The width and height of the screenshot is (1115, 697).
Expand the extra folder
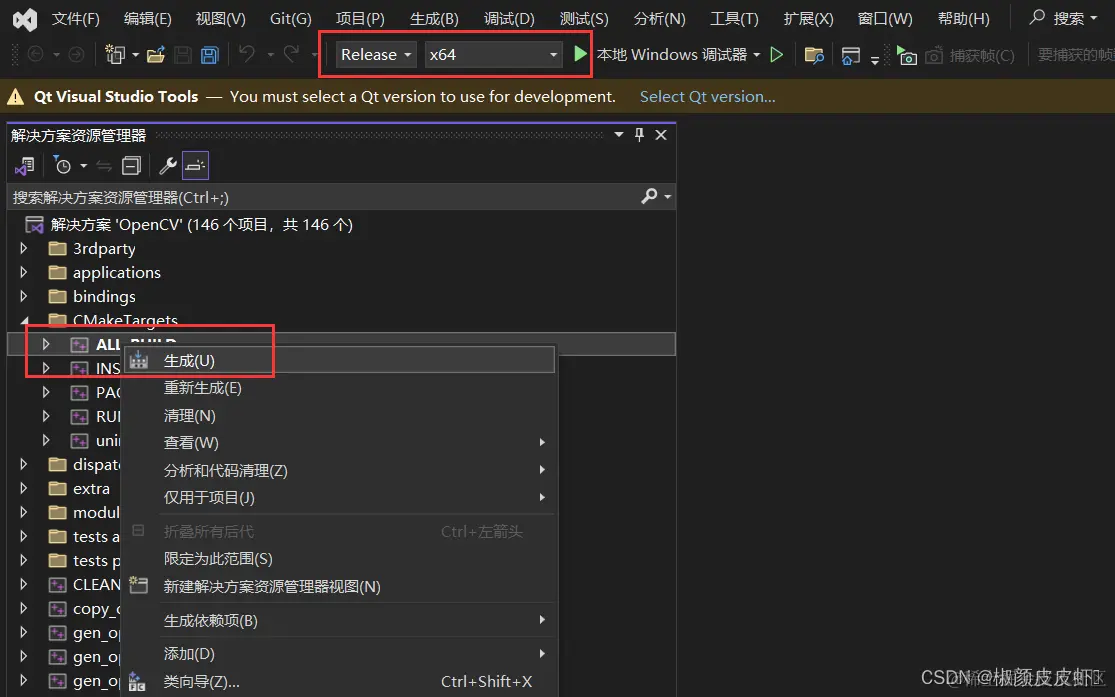tap(23, 489)
